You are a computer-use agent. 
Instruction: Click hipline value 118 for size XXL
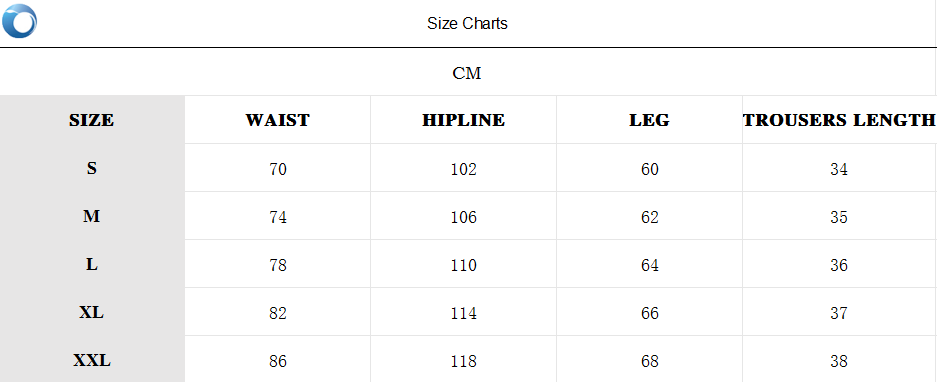coord(464,361)
